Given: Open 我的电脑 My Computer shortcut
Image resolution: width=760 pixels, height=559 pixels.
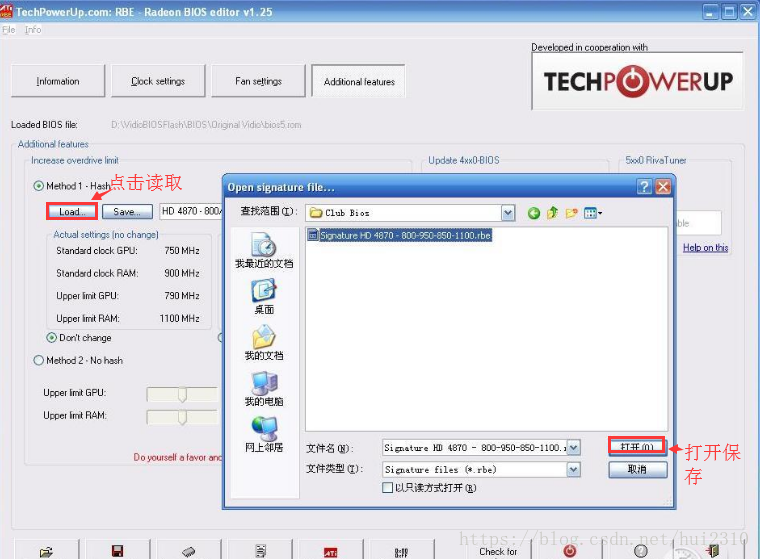Looking at the screenshot, I should tap(264, 388).
